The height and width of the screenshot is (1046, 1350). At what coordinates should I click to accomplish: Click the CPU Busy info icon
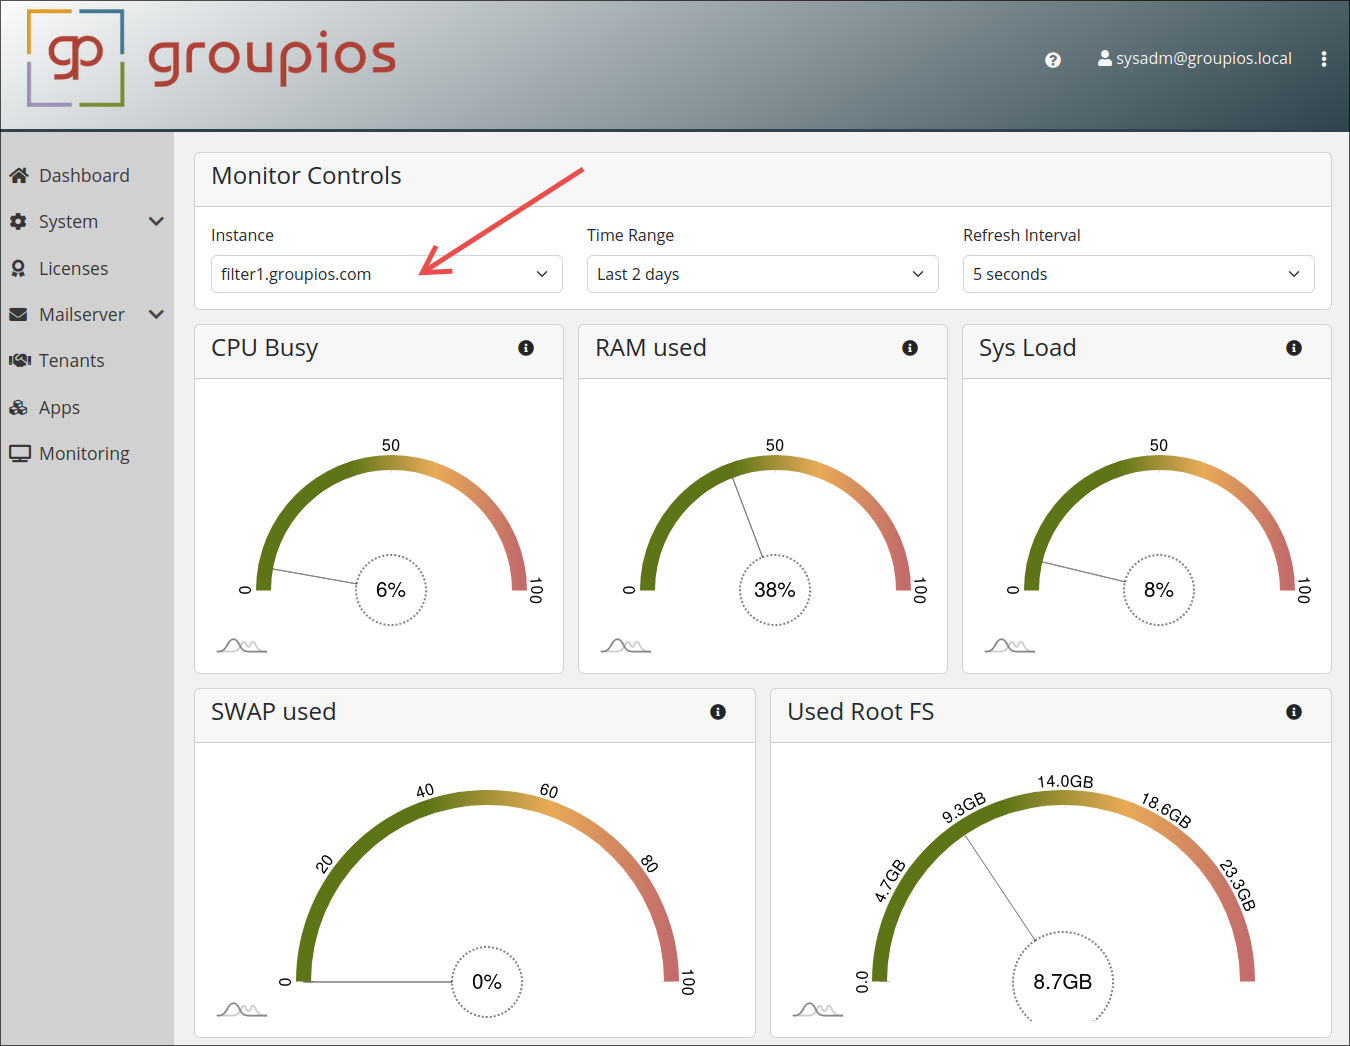click(526, 348)
